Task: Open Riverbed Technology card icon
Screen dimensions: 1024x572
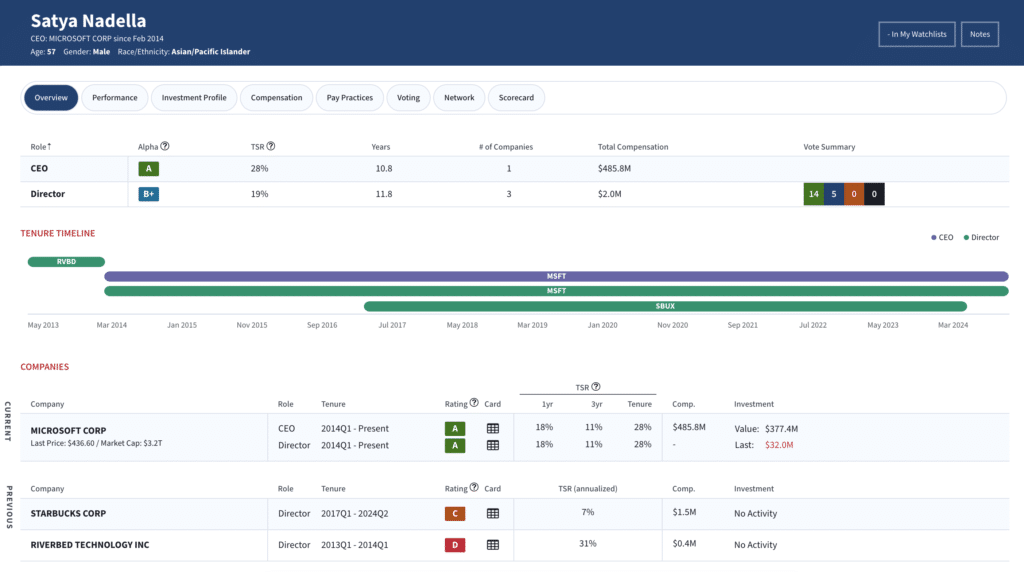Action: click(x=493, y=545)
